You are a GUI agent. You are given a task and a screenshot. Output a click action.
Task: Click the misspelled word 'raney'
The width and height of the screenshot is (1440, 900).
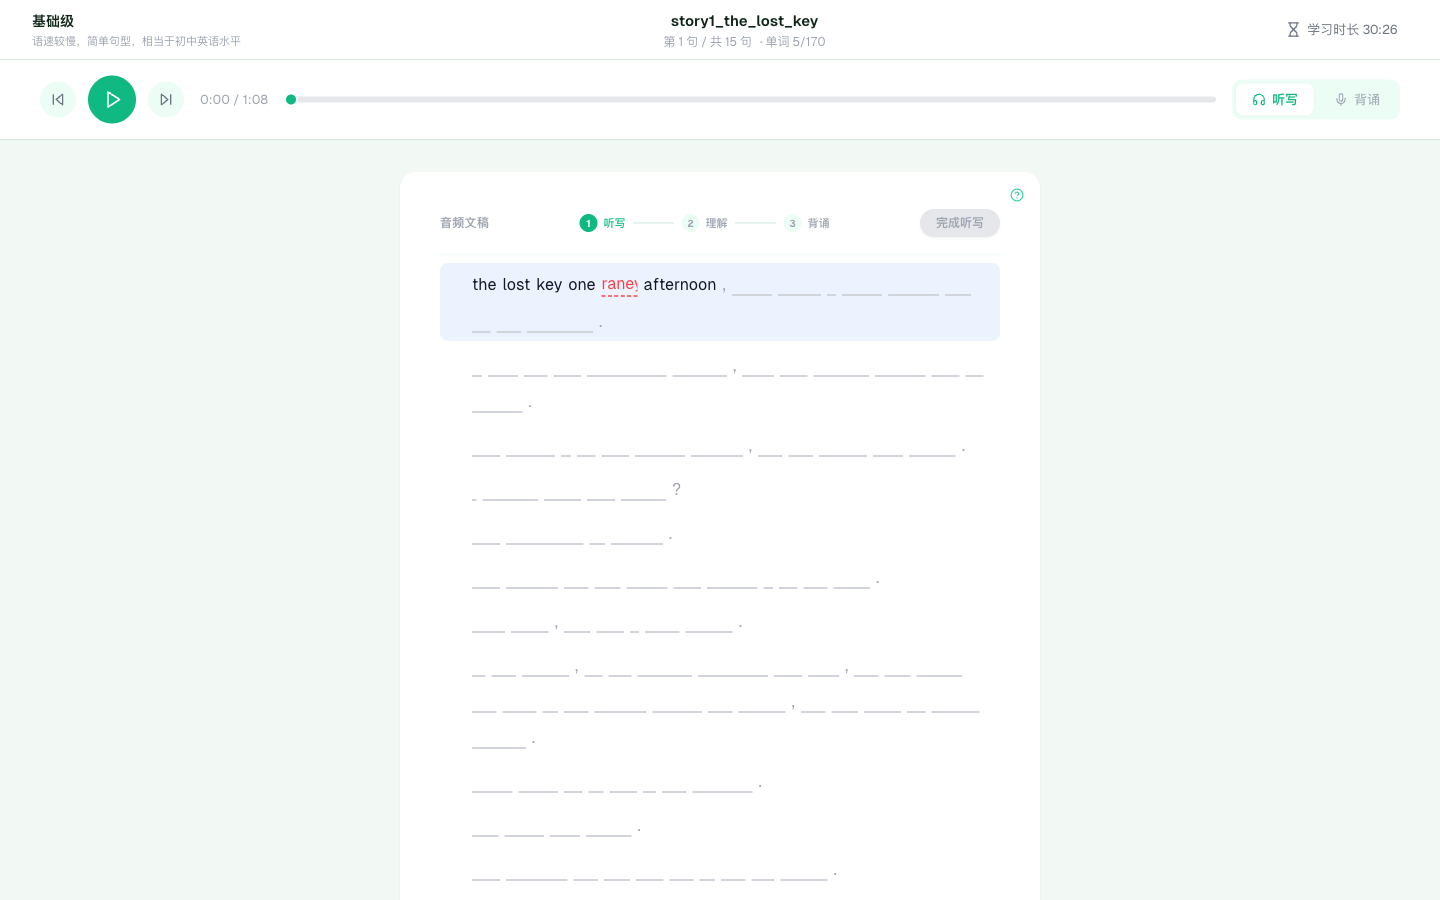(619, 285)
